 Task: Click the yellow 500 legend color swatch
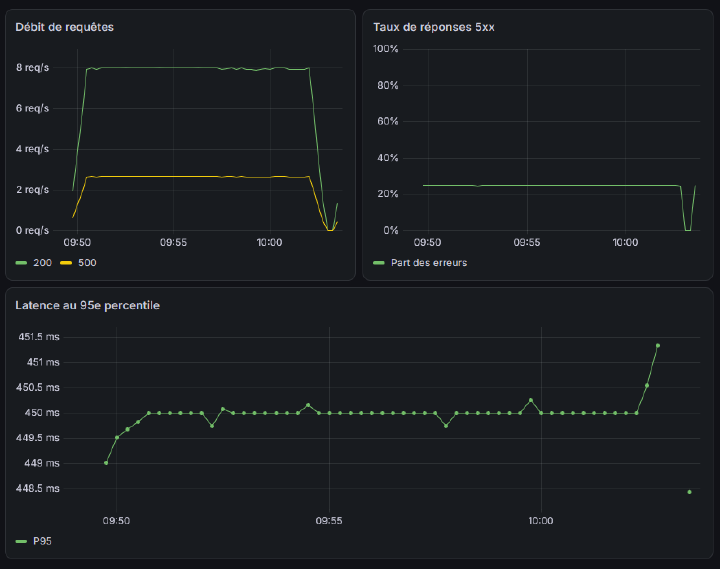(x=66, y=263)
